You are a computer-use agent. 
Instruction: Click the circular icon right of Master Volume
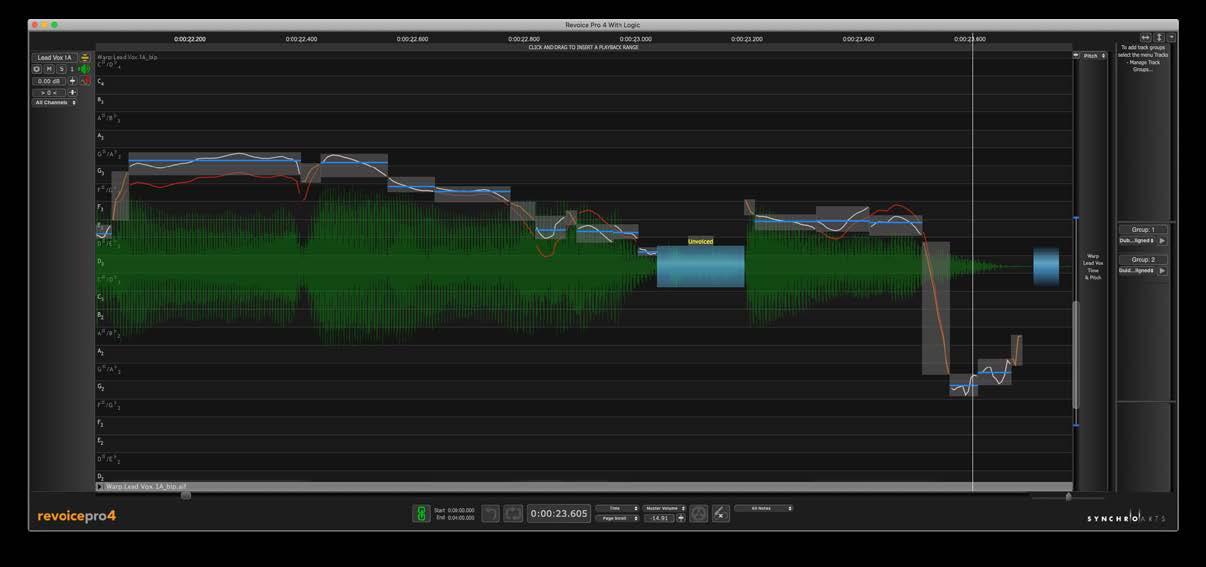(x=699, y=513)
